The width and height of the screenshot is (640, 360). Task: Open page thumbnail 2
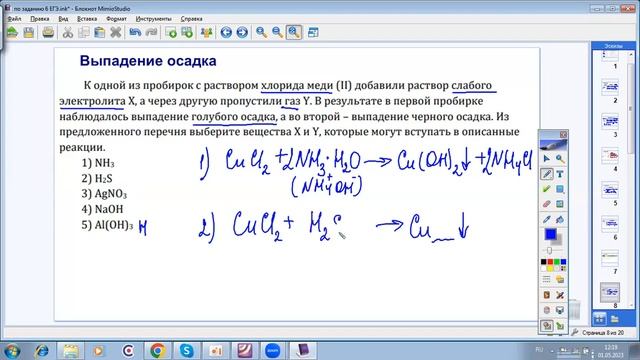click(610, 87)
